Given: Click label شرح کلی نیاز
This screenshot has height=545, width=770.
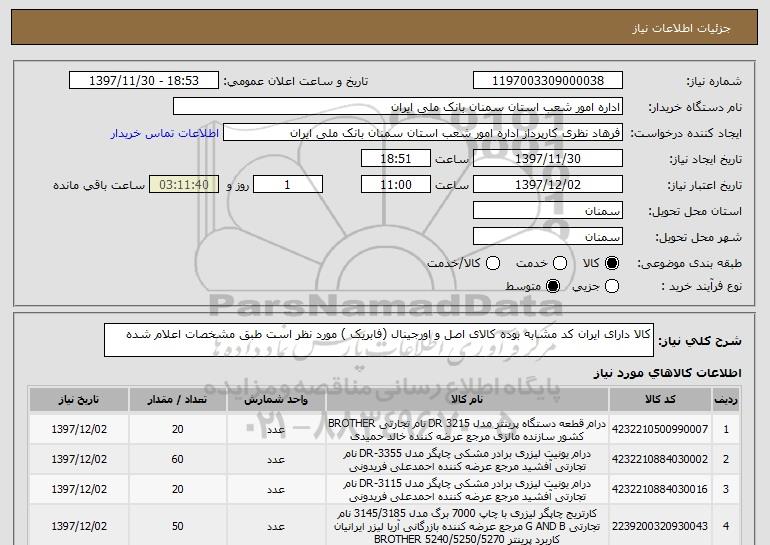Looking at the screenshot, I should point(700,341).
